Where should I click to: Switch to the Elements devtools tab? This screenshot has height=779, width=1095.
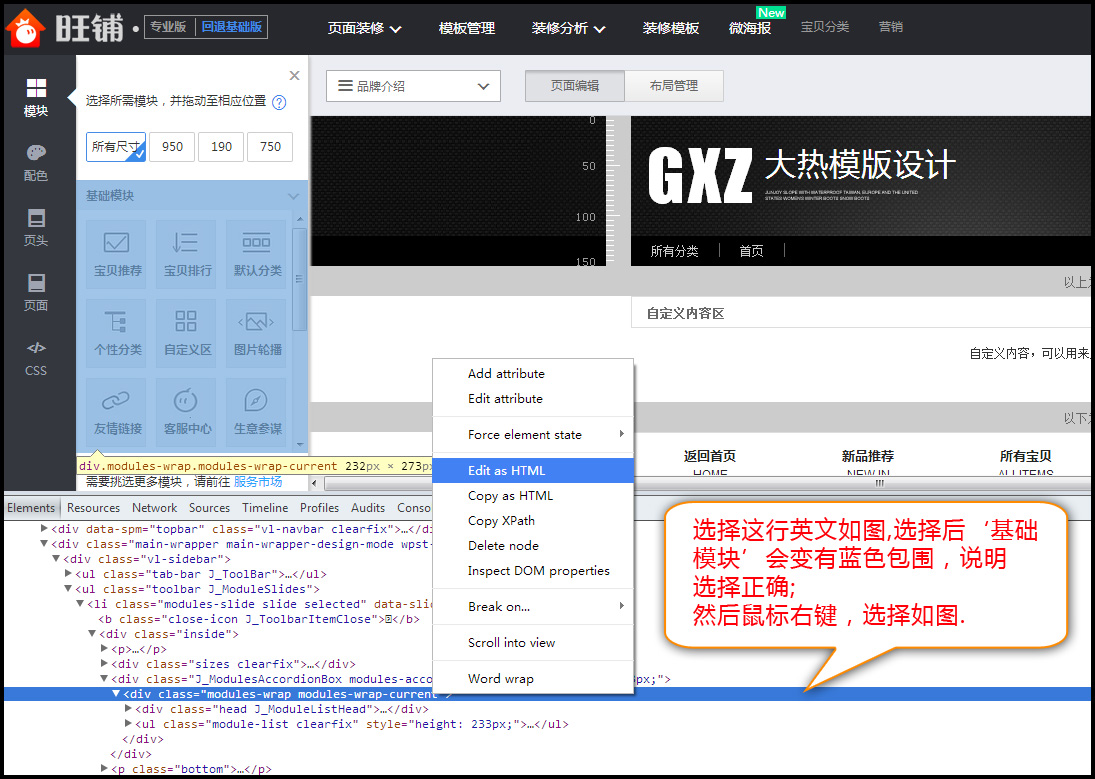(31, 508)
